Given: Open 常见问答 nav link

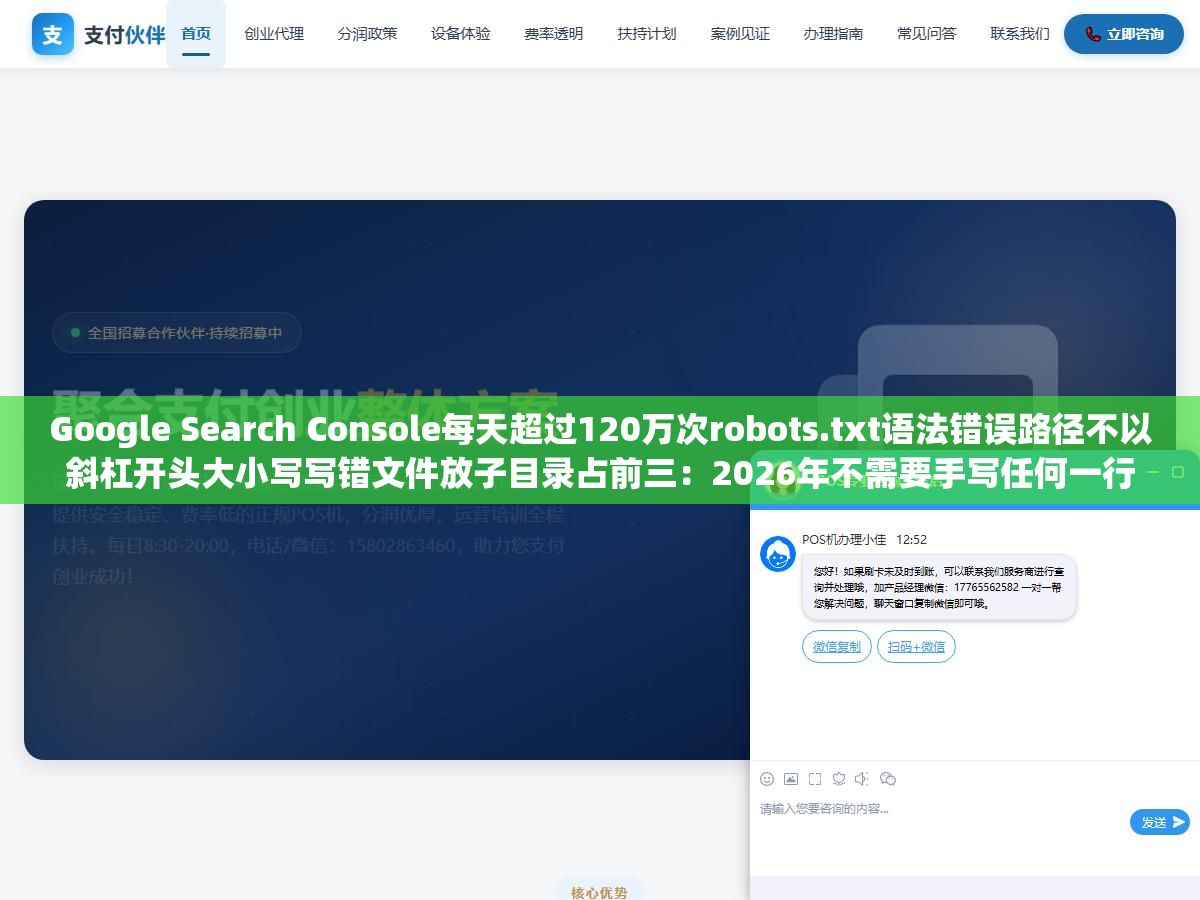Looking at the screenshot, I should click(x=927, y=34).
